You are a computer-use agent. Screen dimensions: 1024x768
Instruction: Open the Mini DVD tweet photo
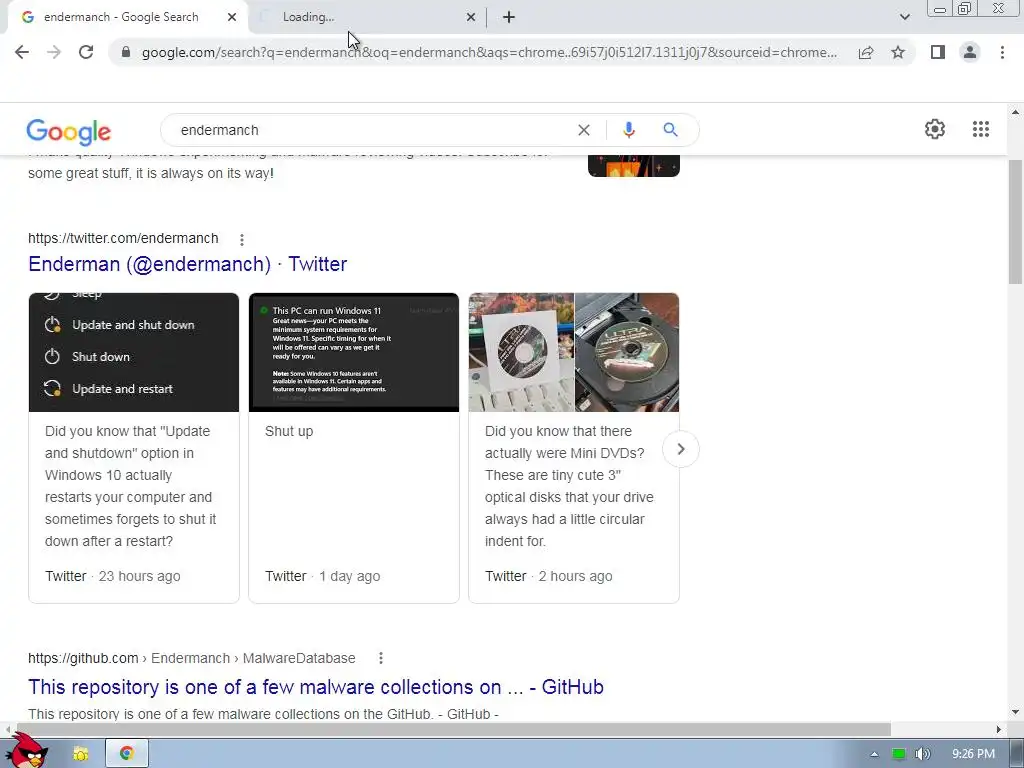(574, 352)
